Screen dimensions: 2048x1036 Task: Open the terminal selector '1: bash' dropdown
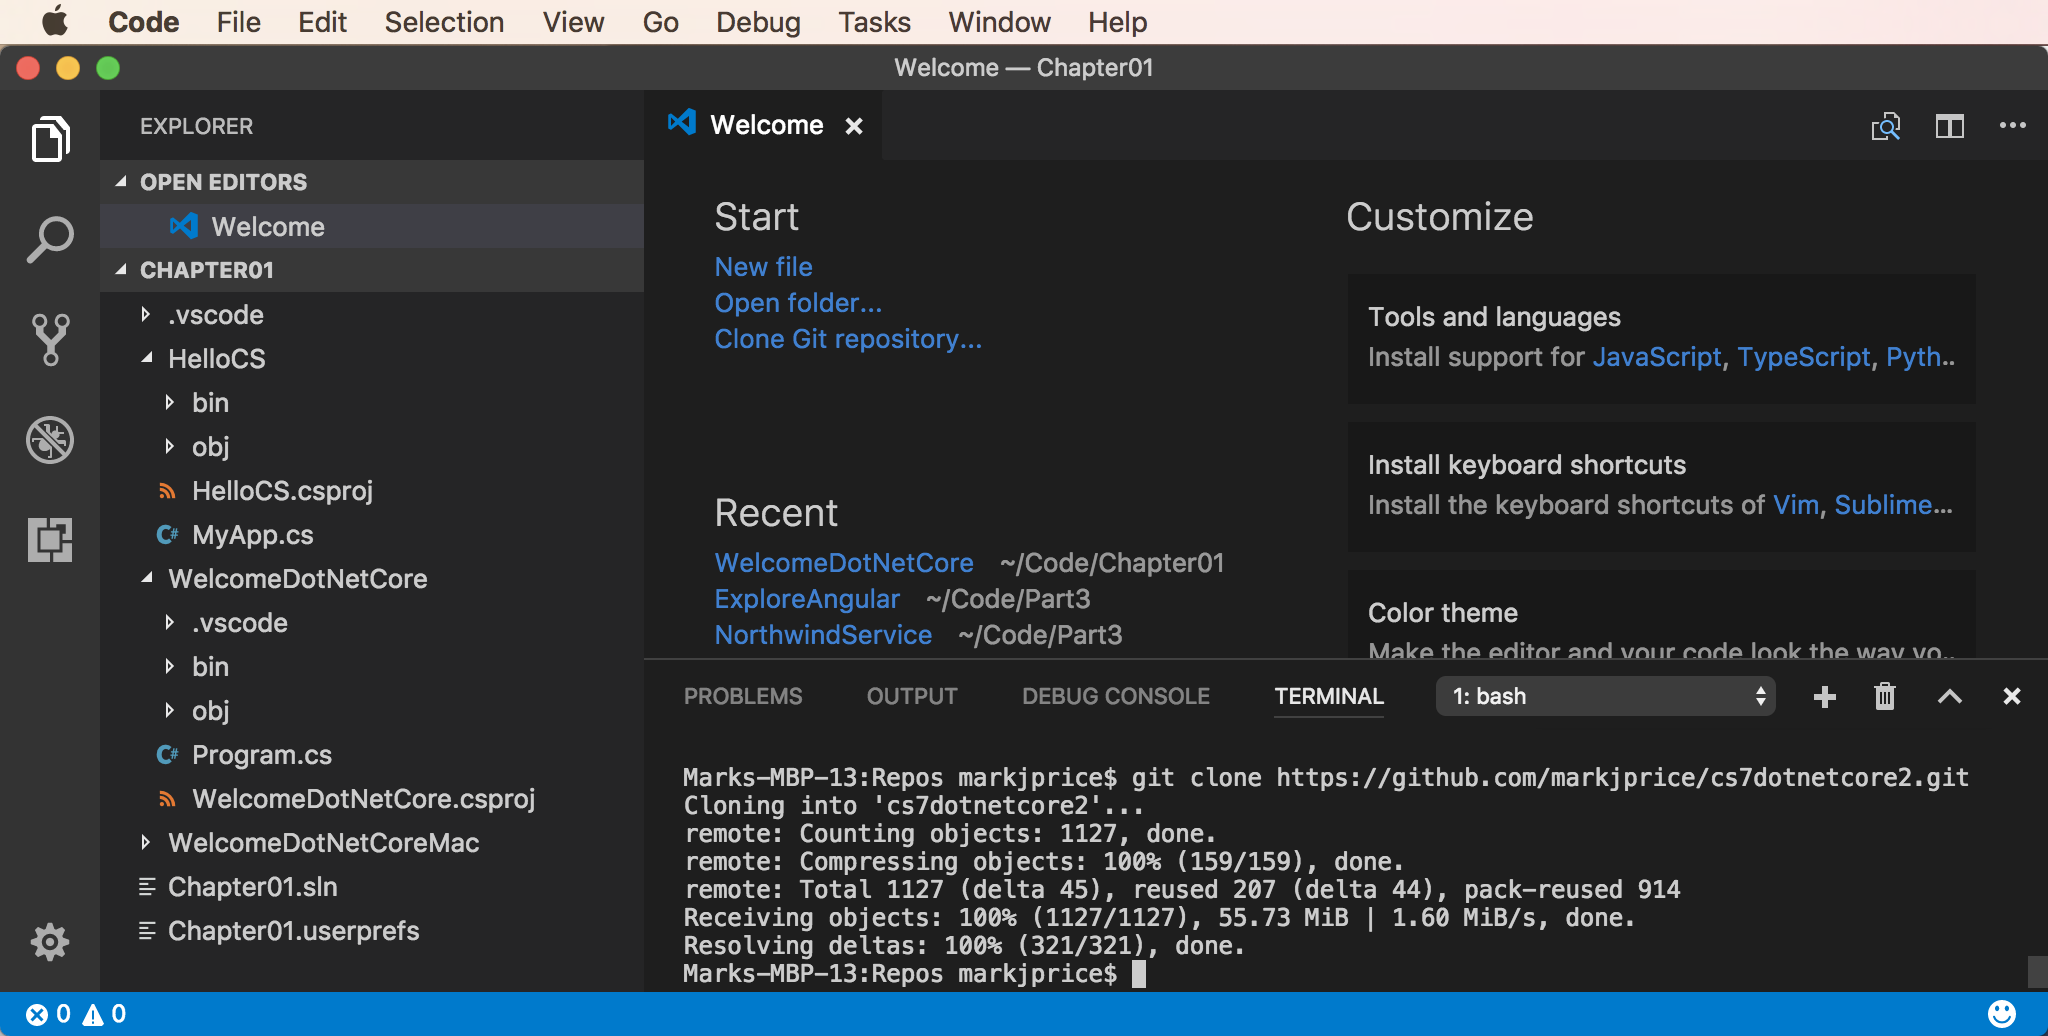pyautogui.click(x=1606, y=696)
